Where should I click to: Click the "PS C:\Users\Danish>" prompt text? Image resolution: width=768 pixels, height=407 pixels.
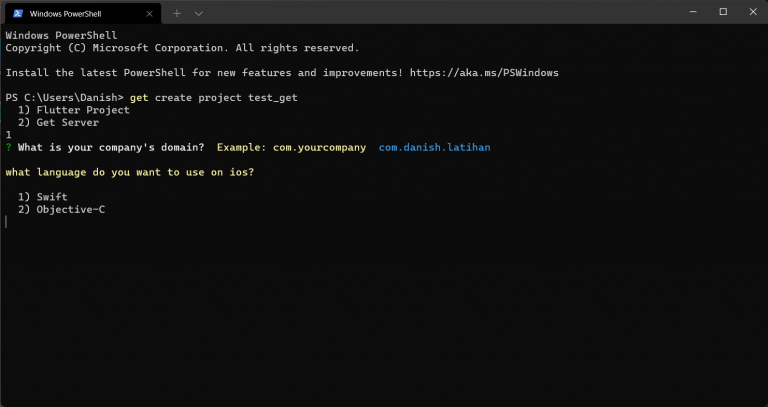click(x=64, y=98)
